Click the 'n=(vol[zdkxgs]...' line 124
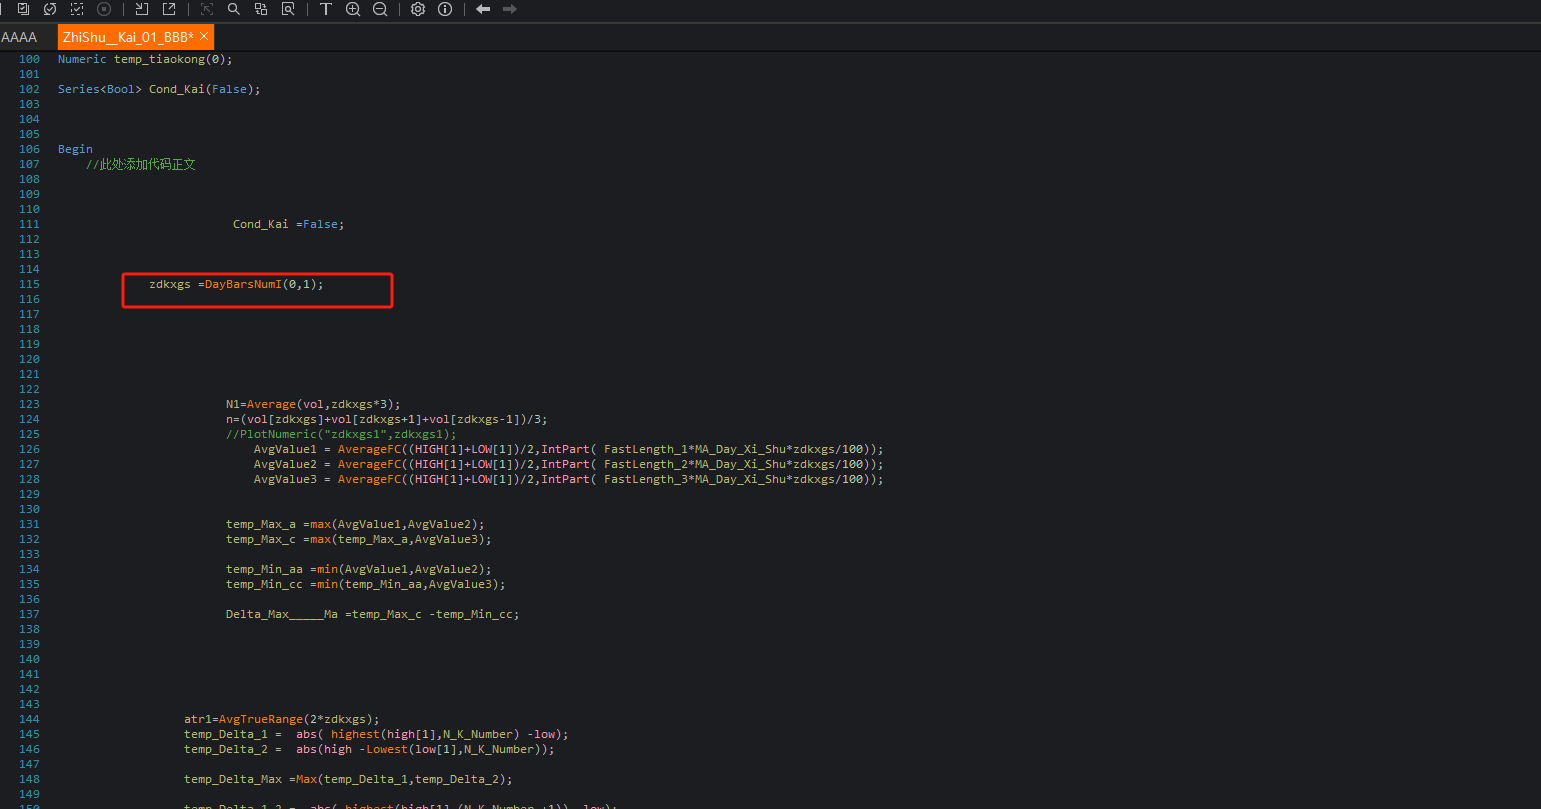This screenshot has width=1541, height=809. 387,419
